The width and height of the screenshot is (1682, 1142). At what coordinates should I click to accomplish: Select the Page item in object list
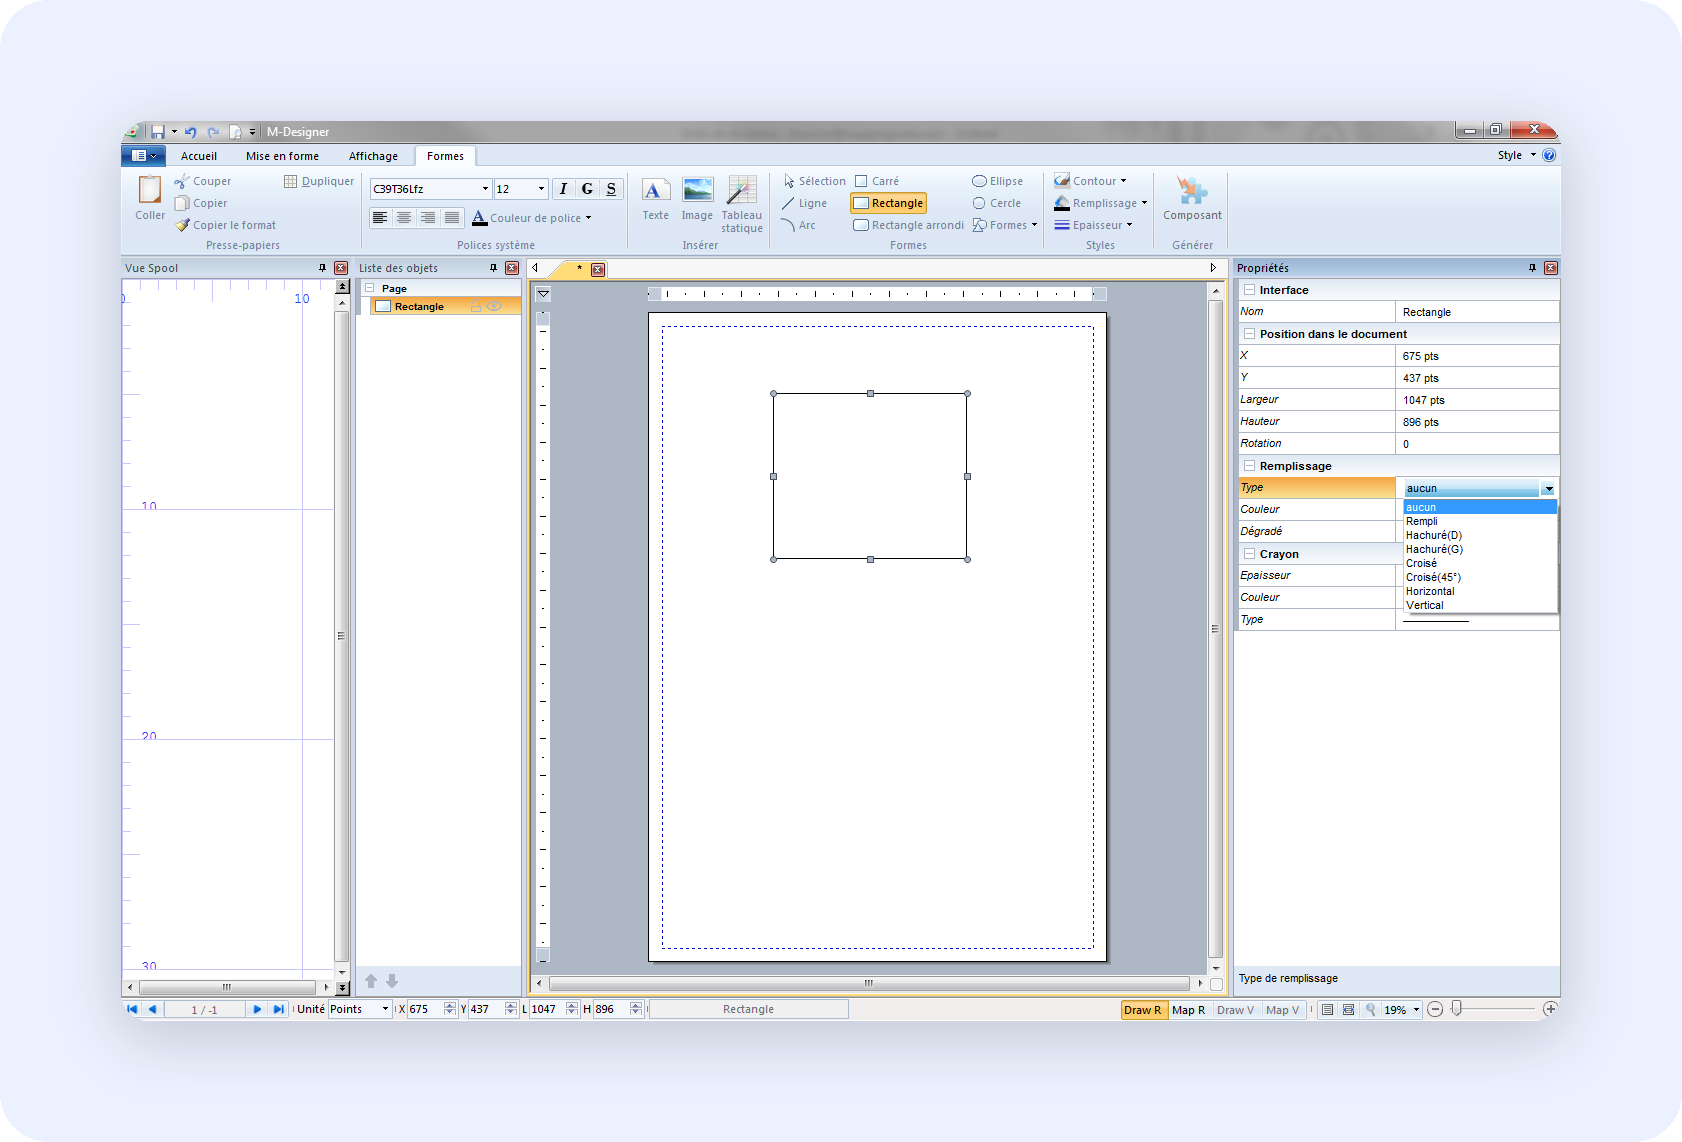tap(394, 289)
